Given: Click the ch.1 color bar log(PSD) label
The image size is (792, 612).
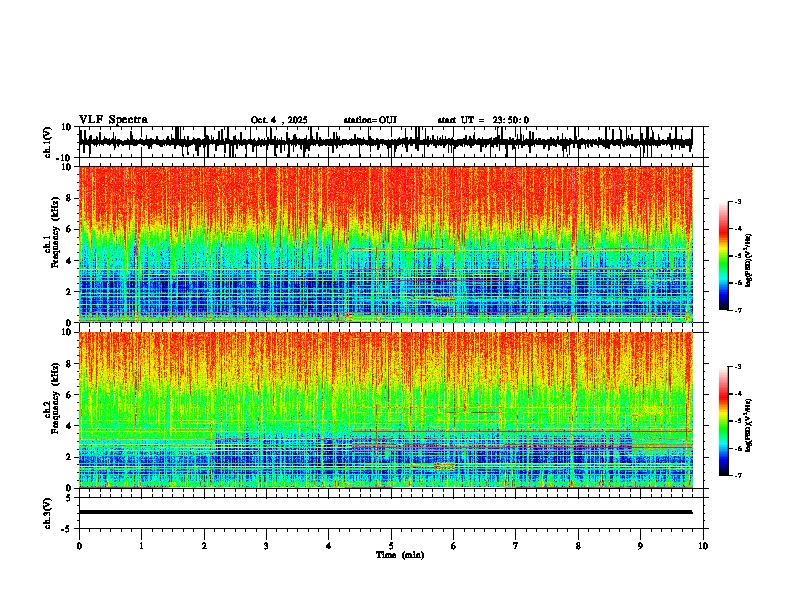Looking at the screenshot, I should 749,261.
